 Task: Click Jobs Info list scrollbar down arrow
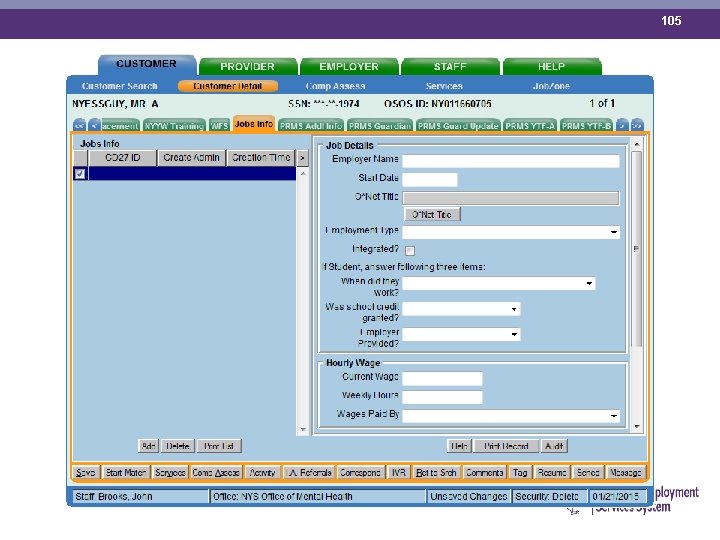pos(303,430)
